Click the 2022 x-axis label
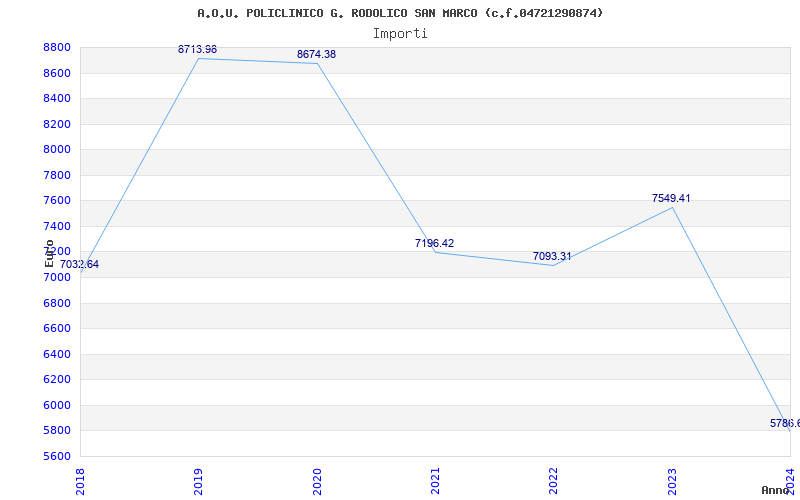 [x=554, y=482]
